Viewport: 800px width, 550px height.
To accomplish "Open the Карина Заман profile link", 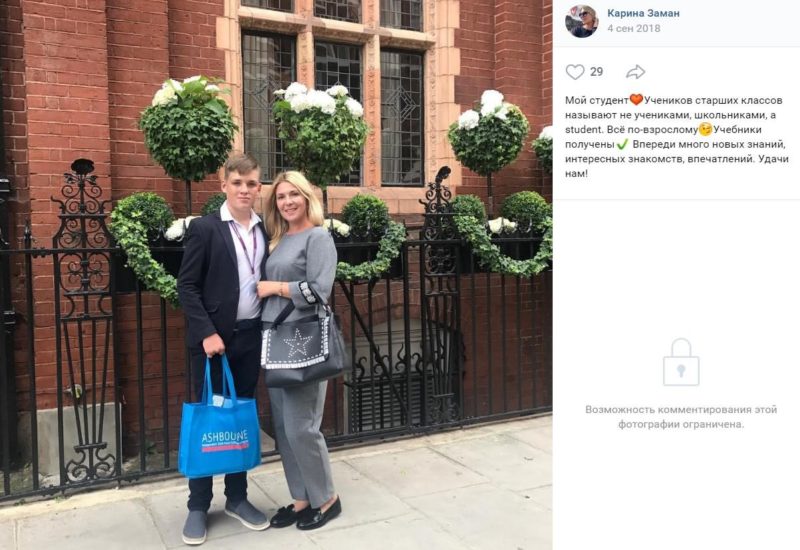I will click(643, 13).
